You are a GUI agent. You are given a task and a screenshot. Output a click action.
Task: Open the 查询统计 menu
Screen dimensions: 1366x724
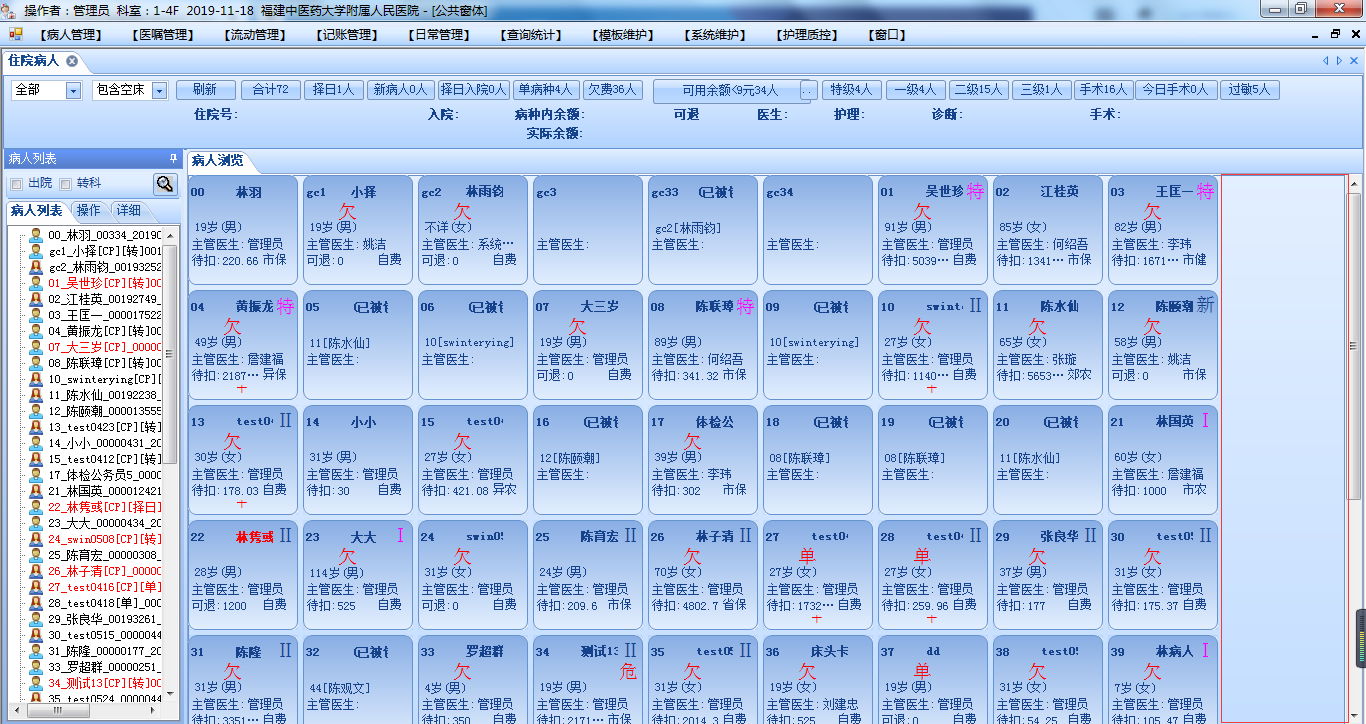click(x=531, y=35)
